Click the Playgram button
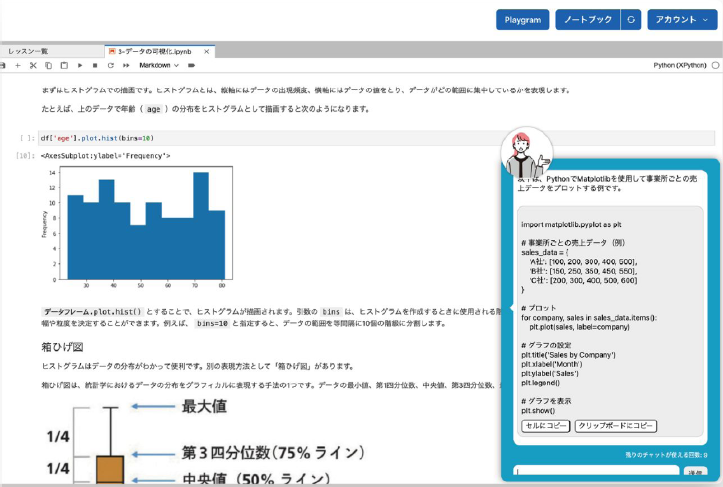 [x=523, y=19]
